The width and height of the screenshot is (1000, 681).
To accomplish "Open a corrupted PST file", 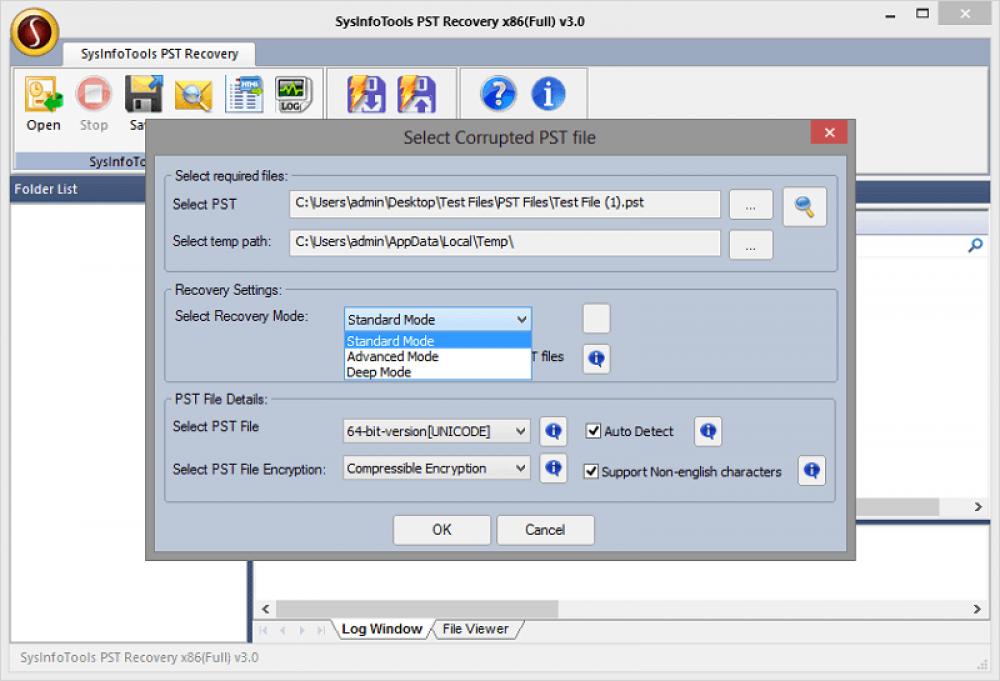I will click(x=42, y=95).
